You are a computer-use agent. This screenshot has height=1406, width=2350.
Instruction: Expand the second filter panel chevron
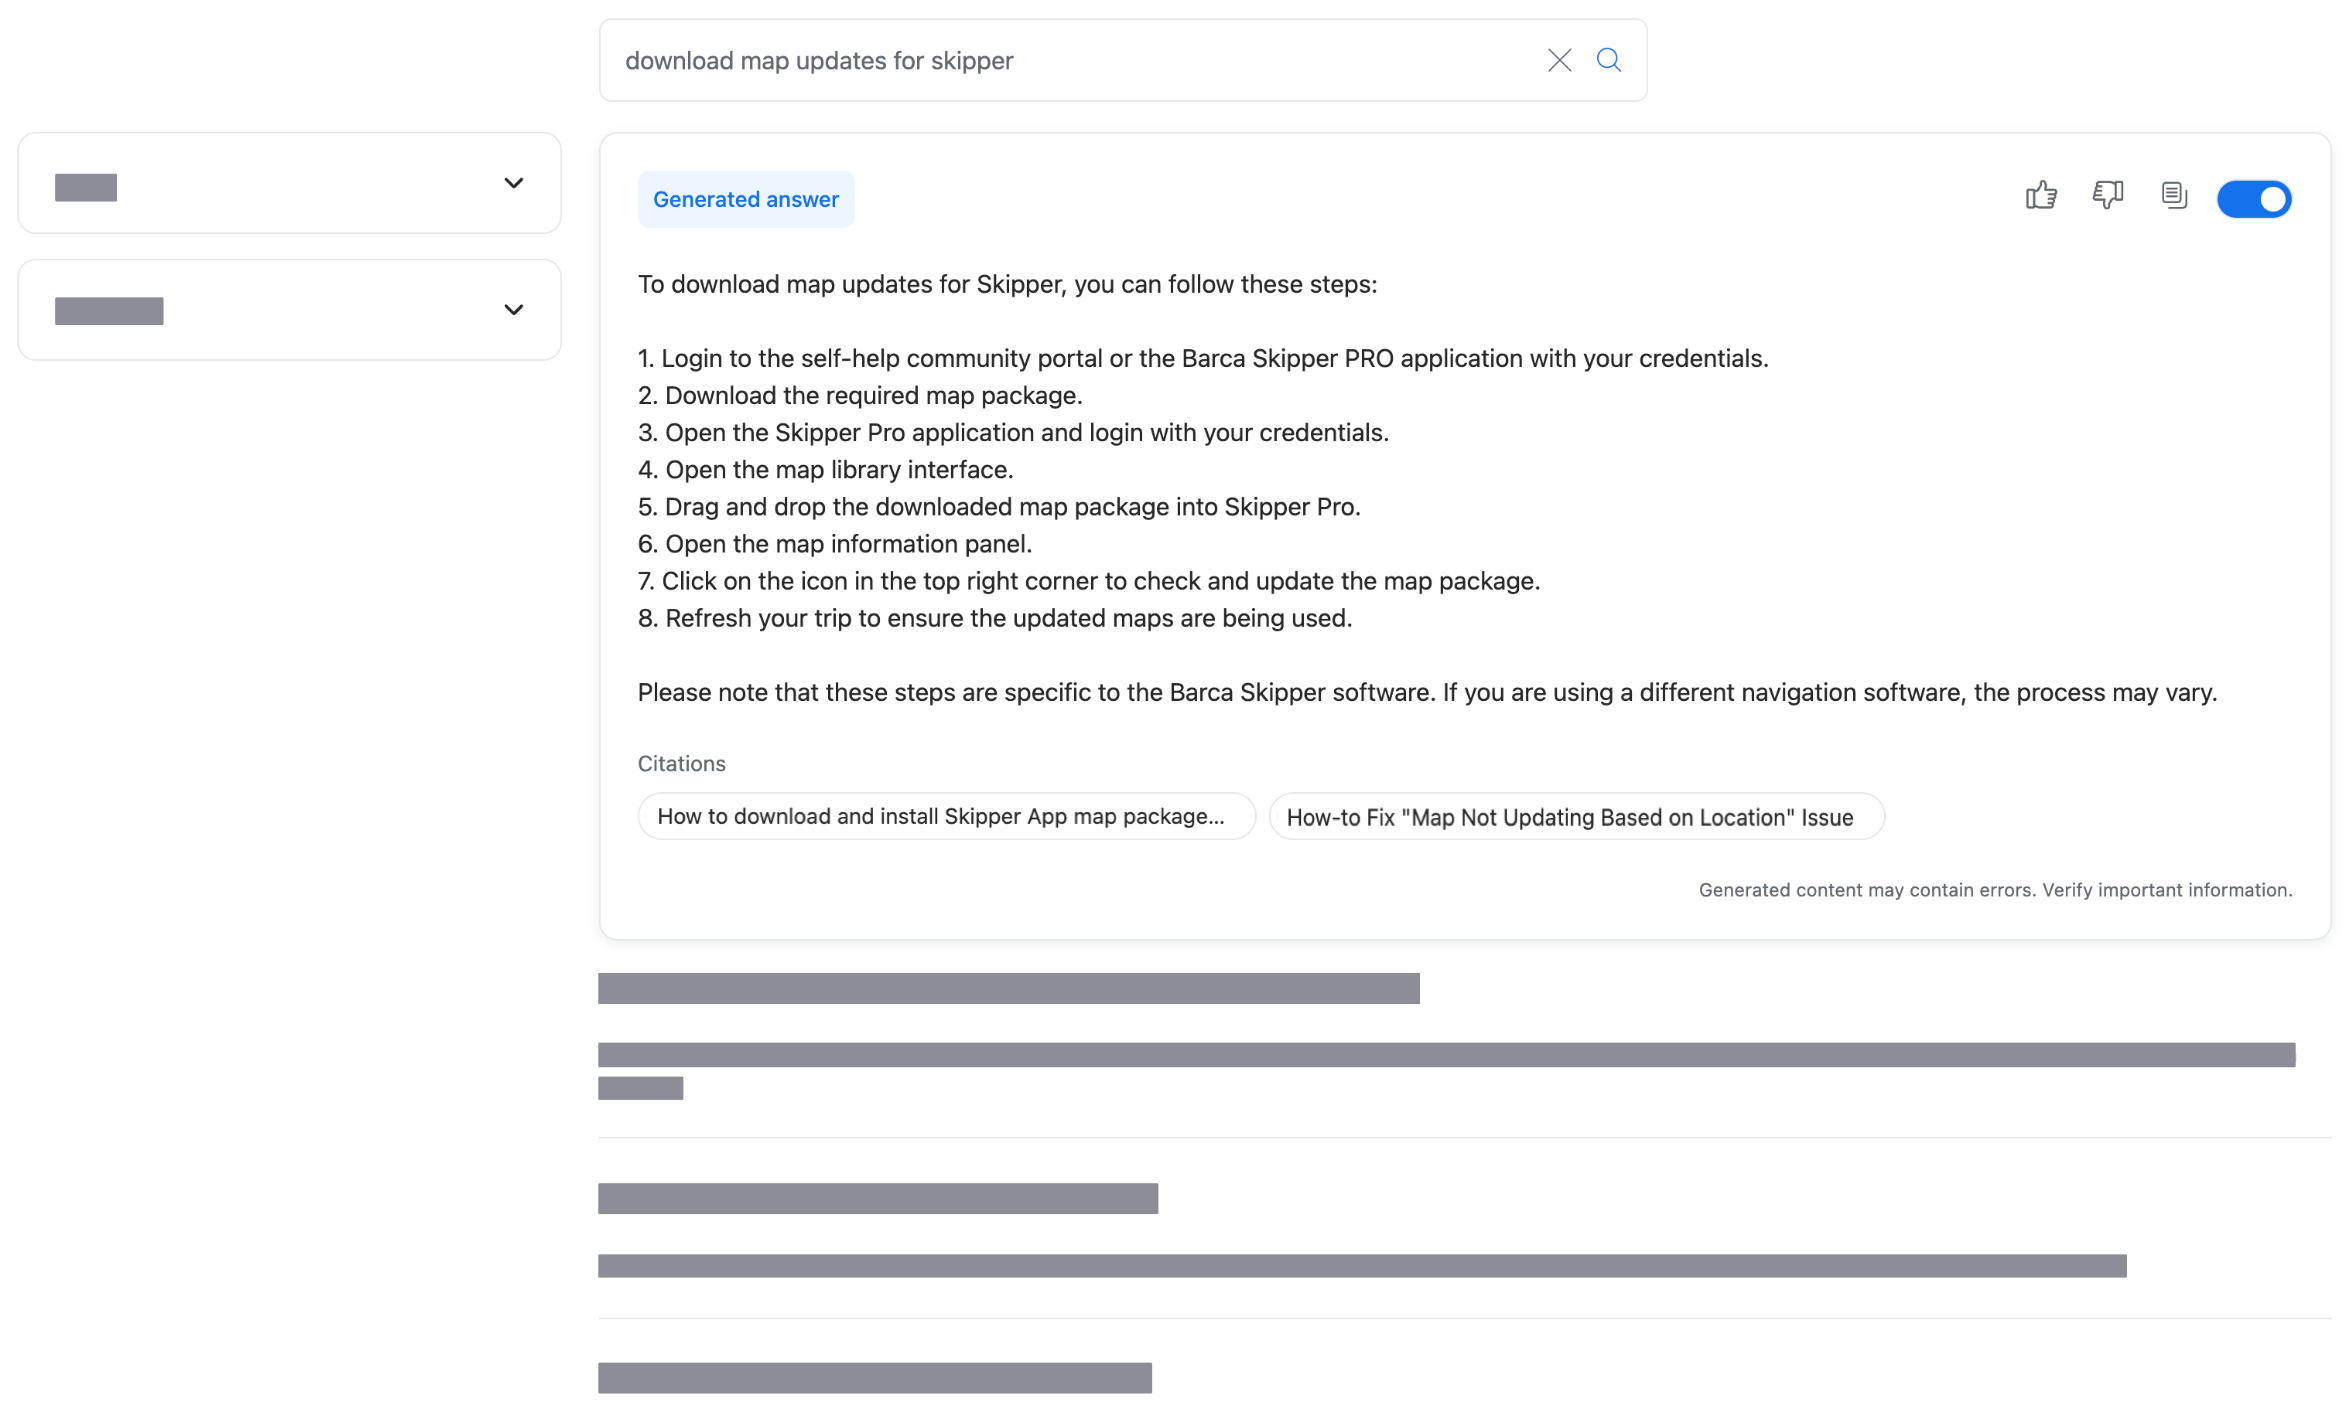click(513, 310)
